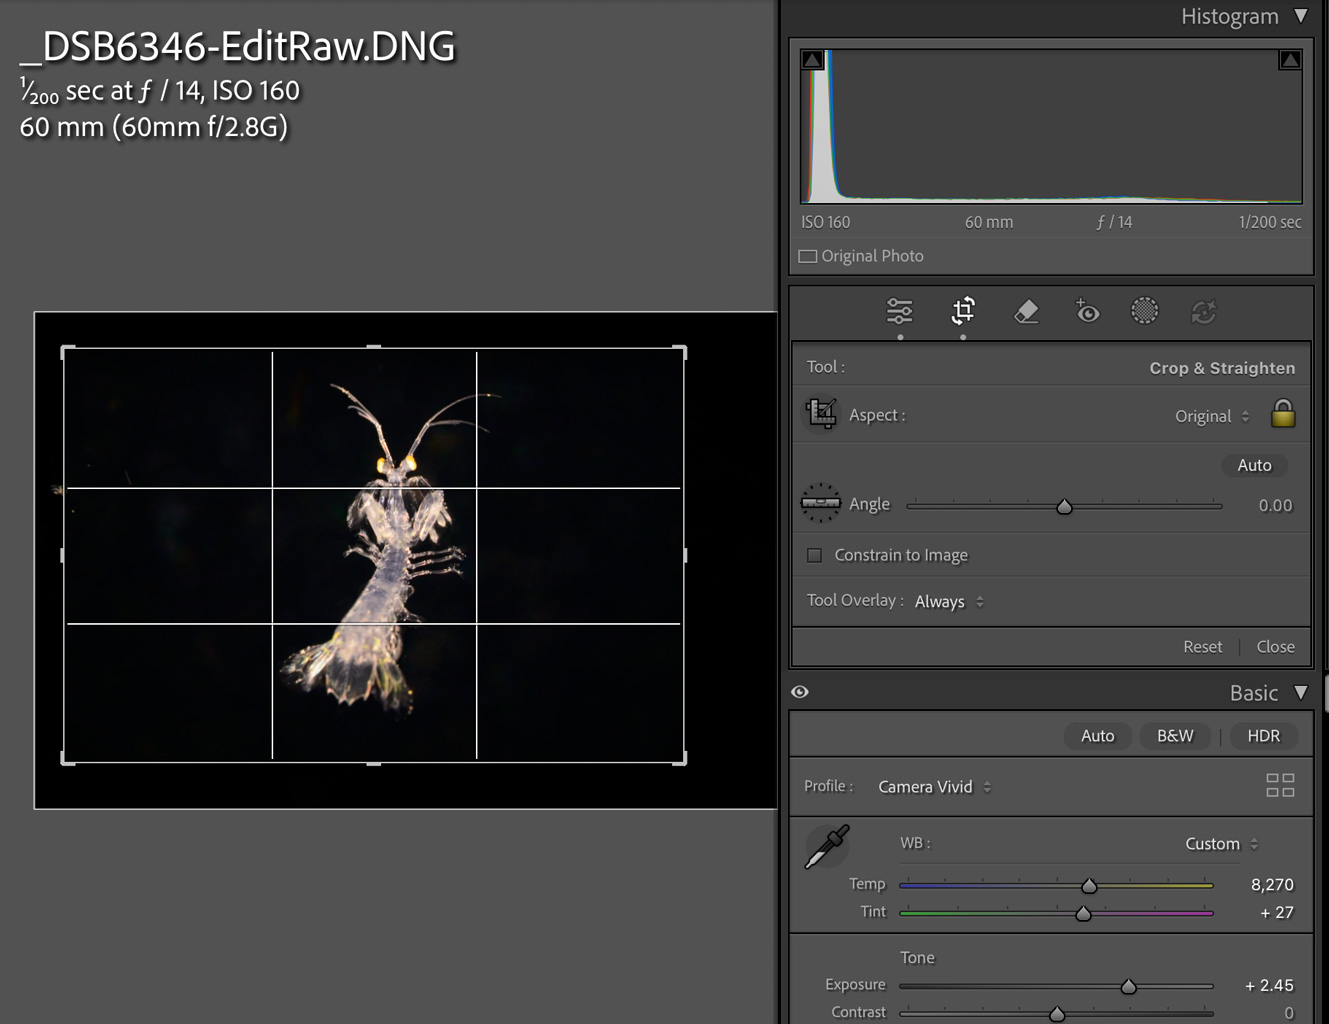This screenshot has height=1024, width=1329.
Task: Click Auto to straighten the angle
Action: tap(1254, 465)
